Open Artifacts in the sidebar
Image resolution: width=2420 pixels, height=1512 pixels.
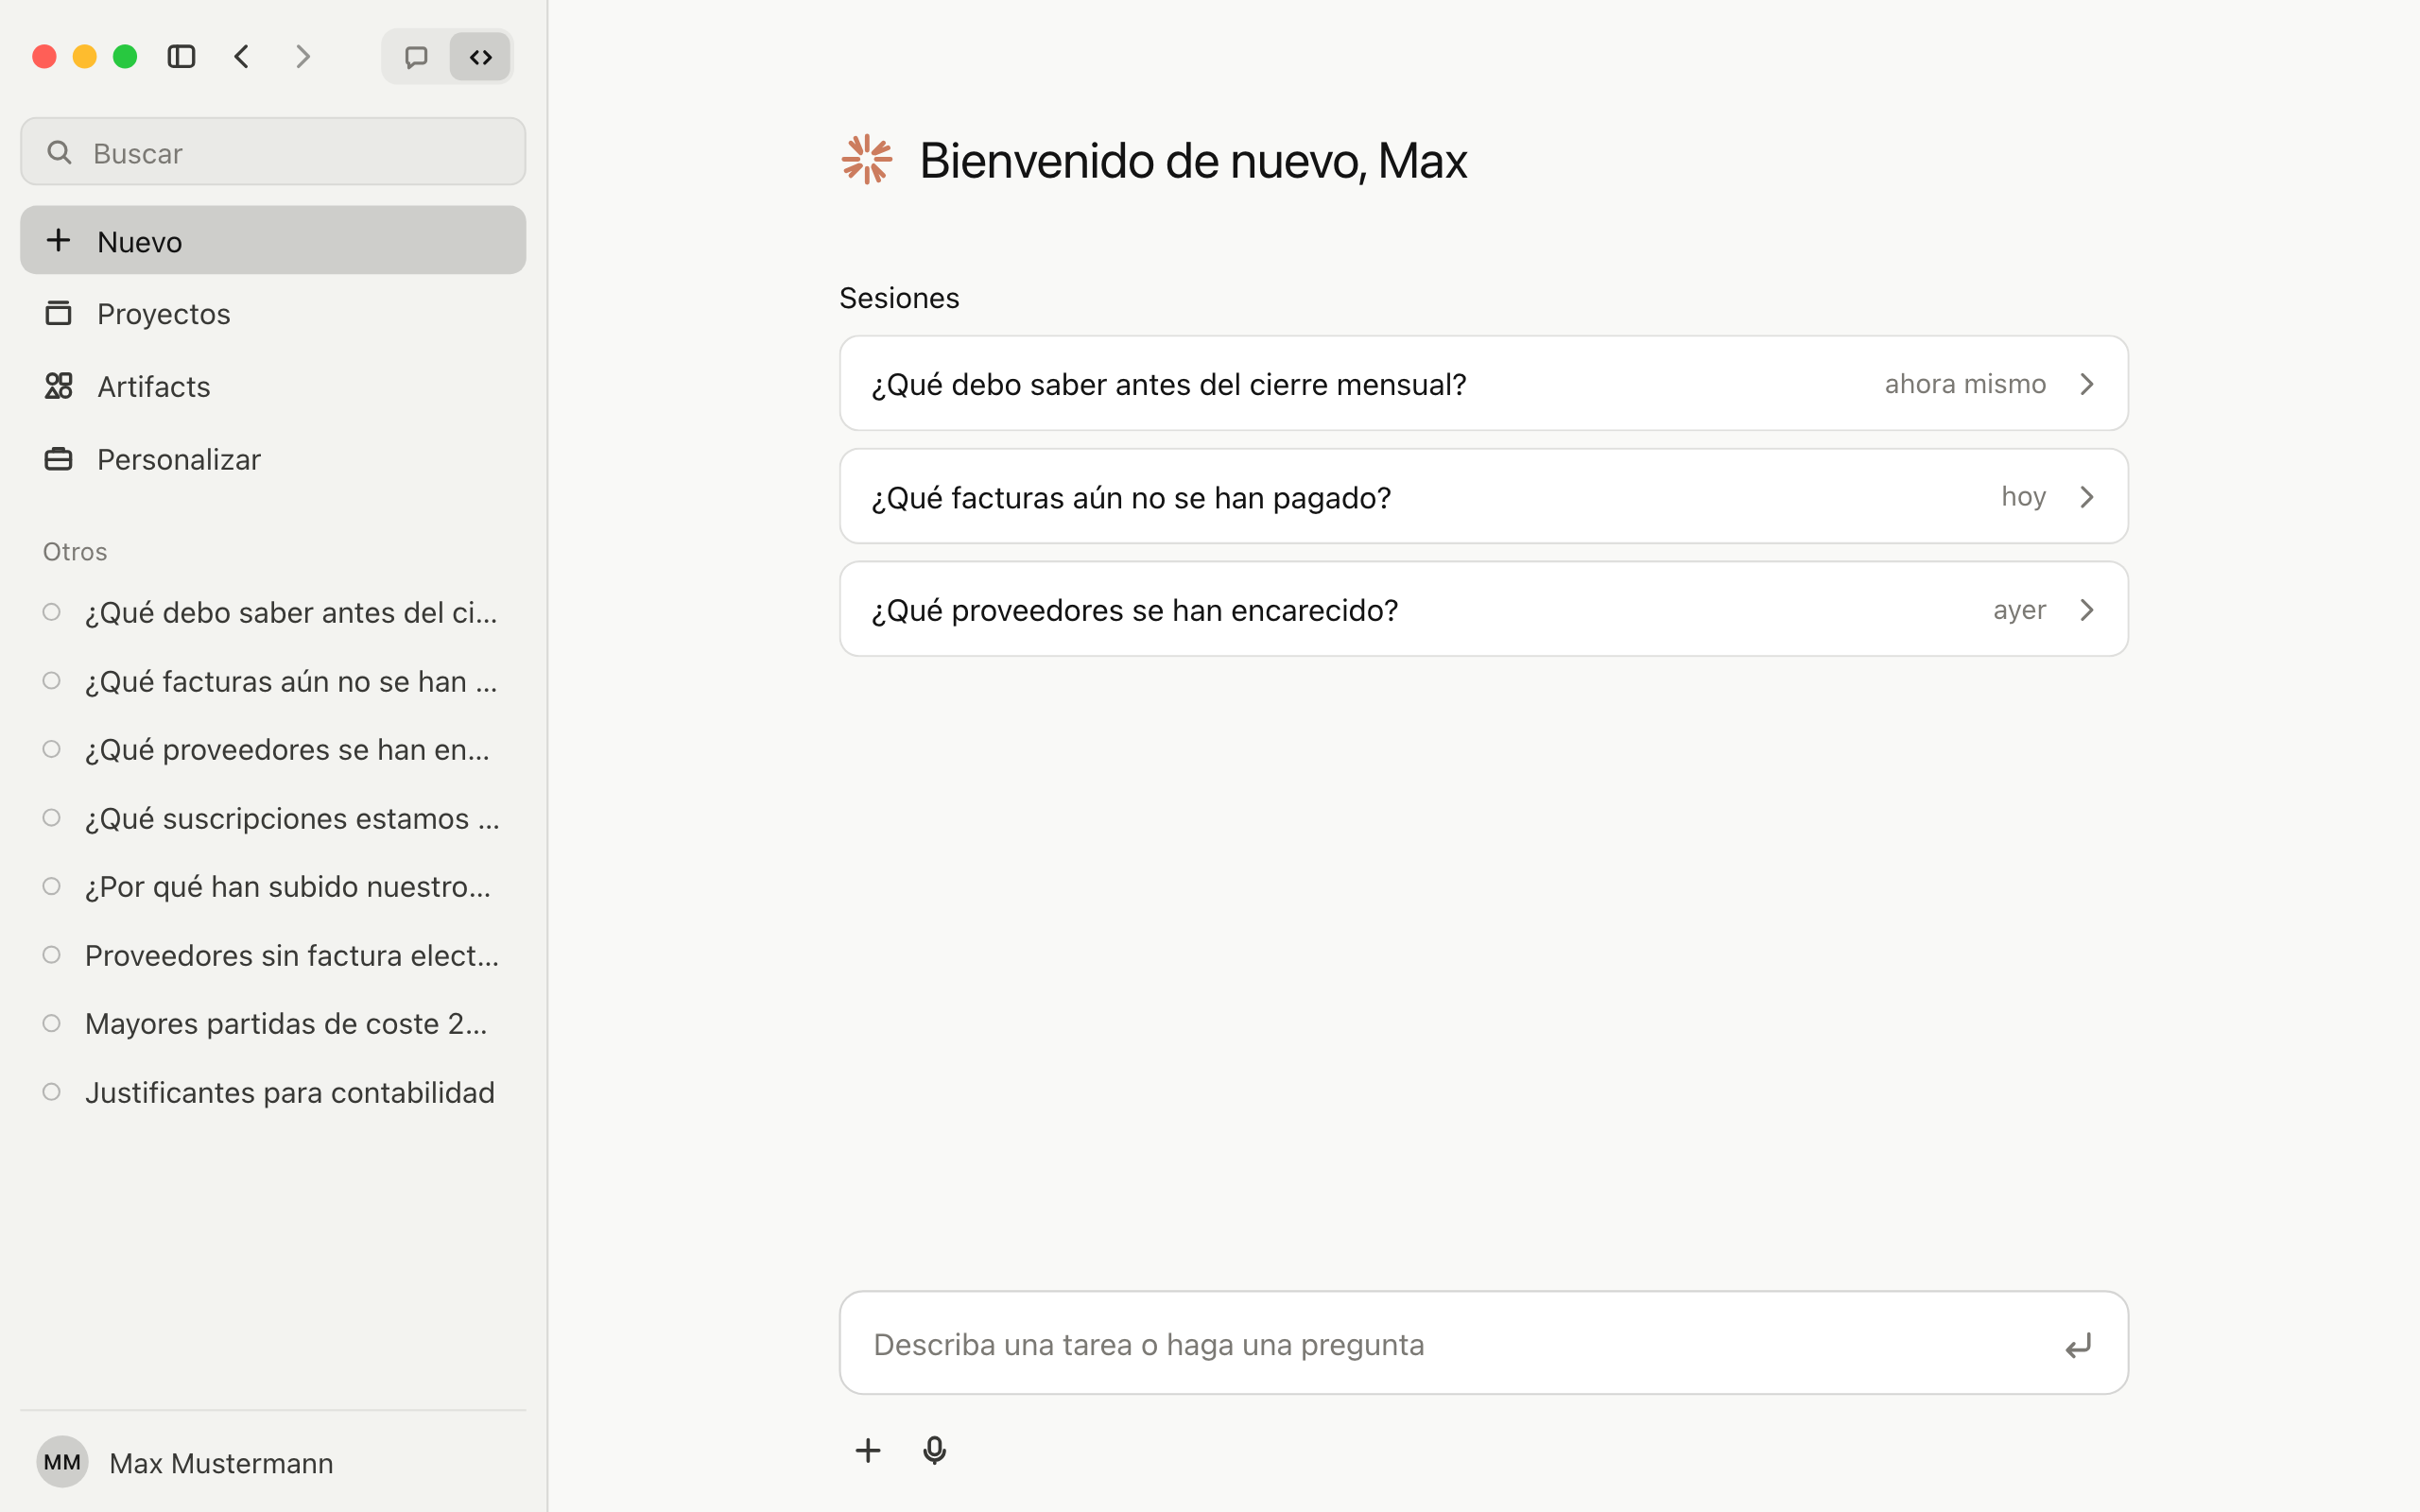273,386
